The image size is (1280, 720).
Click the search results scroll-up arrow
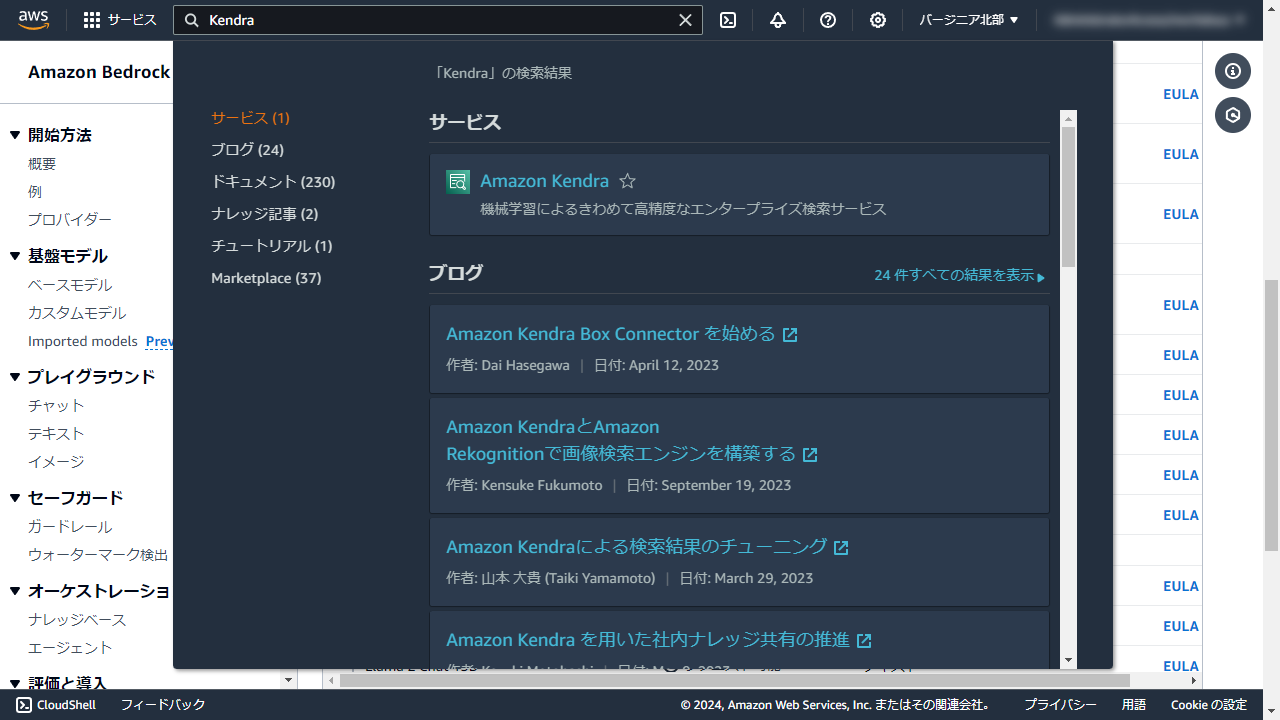coord(1069,118)
